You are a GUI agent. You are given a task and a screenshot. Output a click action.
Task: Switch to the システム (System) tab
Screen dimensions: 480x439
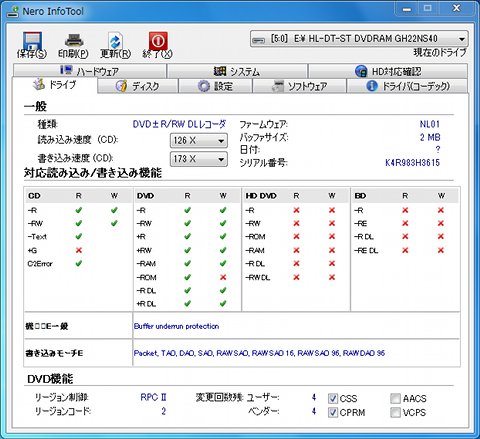(237, 71)
